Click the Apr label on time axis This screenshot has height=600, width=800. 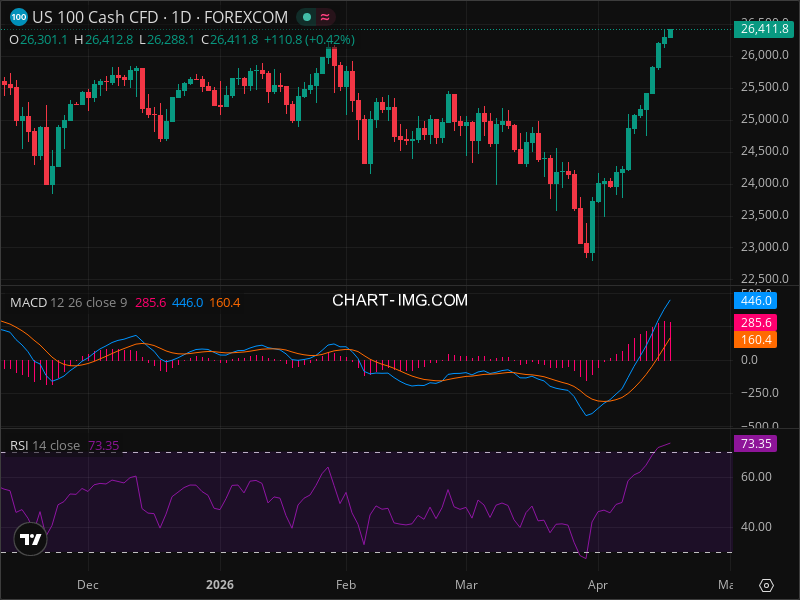[x=598, y=585]
